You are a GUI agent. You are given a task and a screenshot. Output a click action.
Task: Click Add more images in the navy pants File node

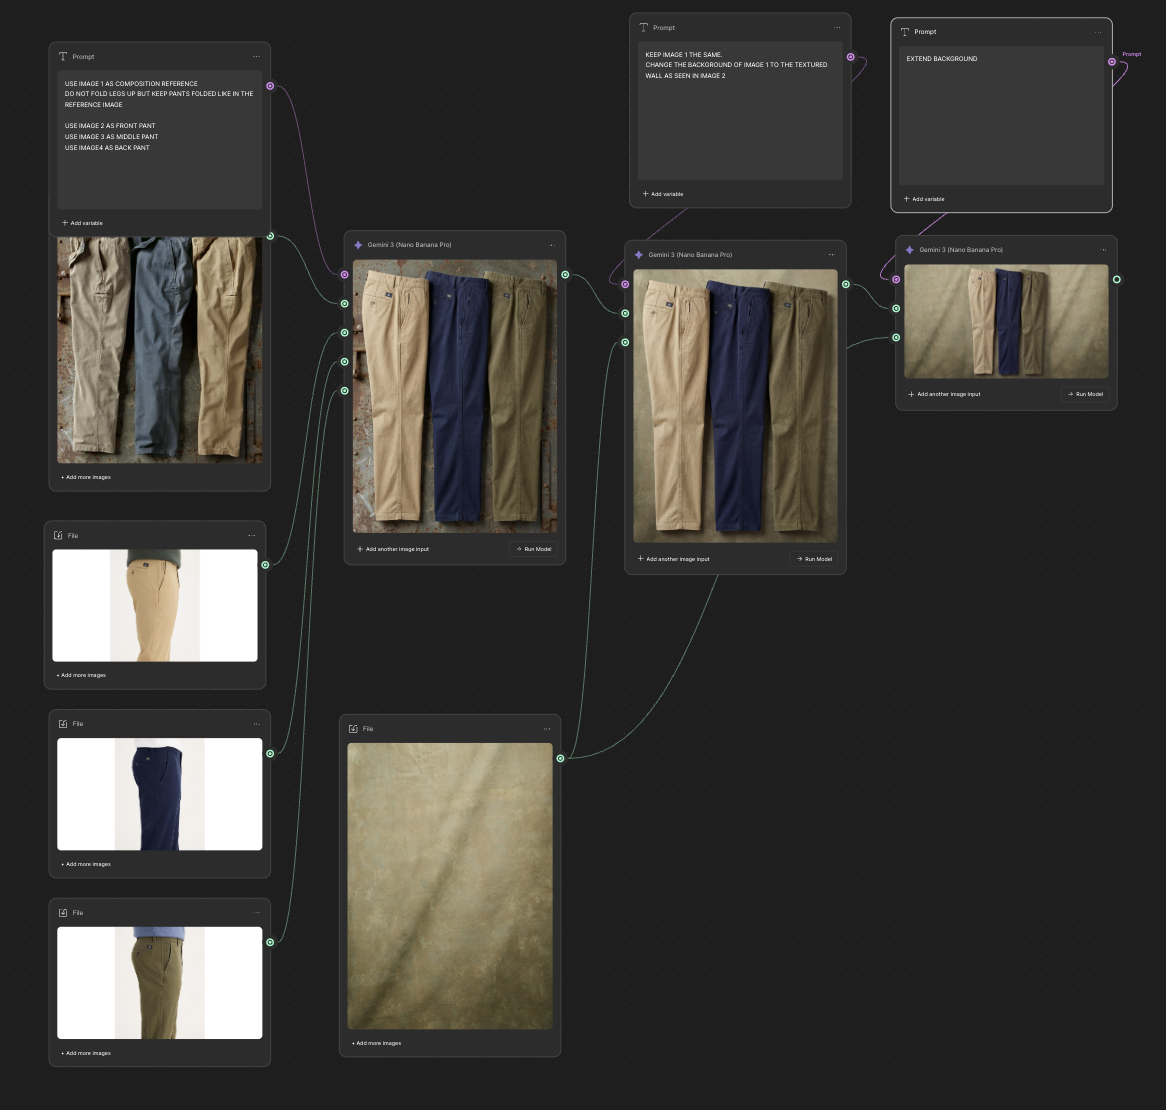point(86,864)
